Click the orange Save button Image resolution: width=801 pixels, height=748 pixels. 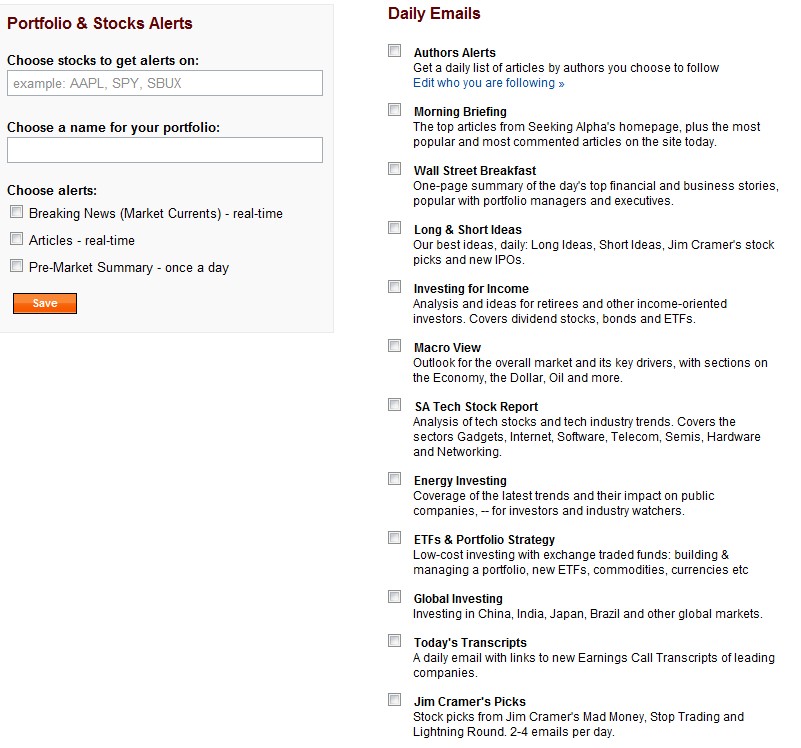[x=45, y=303]
